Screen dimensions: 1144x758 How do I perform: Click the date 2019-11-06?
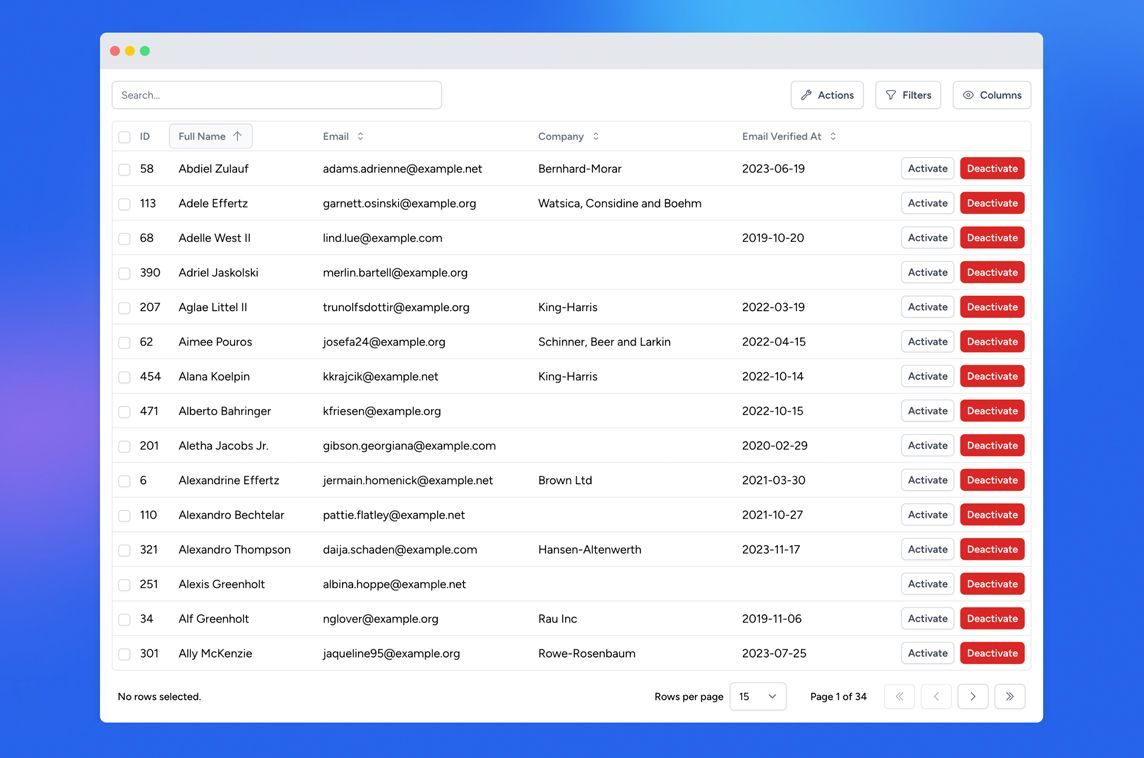[x=772, y=619]
